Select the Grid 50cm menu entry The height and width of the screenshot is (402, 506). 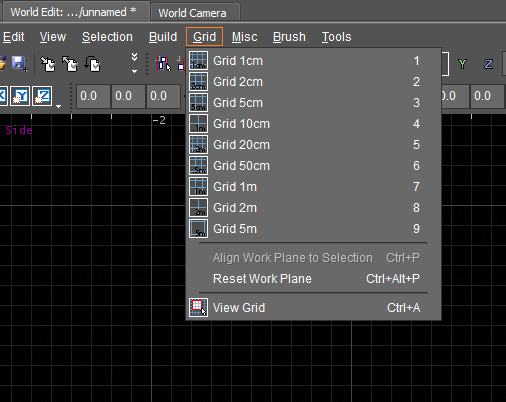313,166
